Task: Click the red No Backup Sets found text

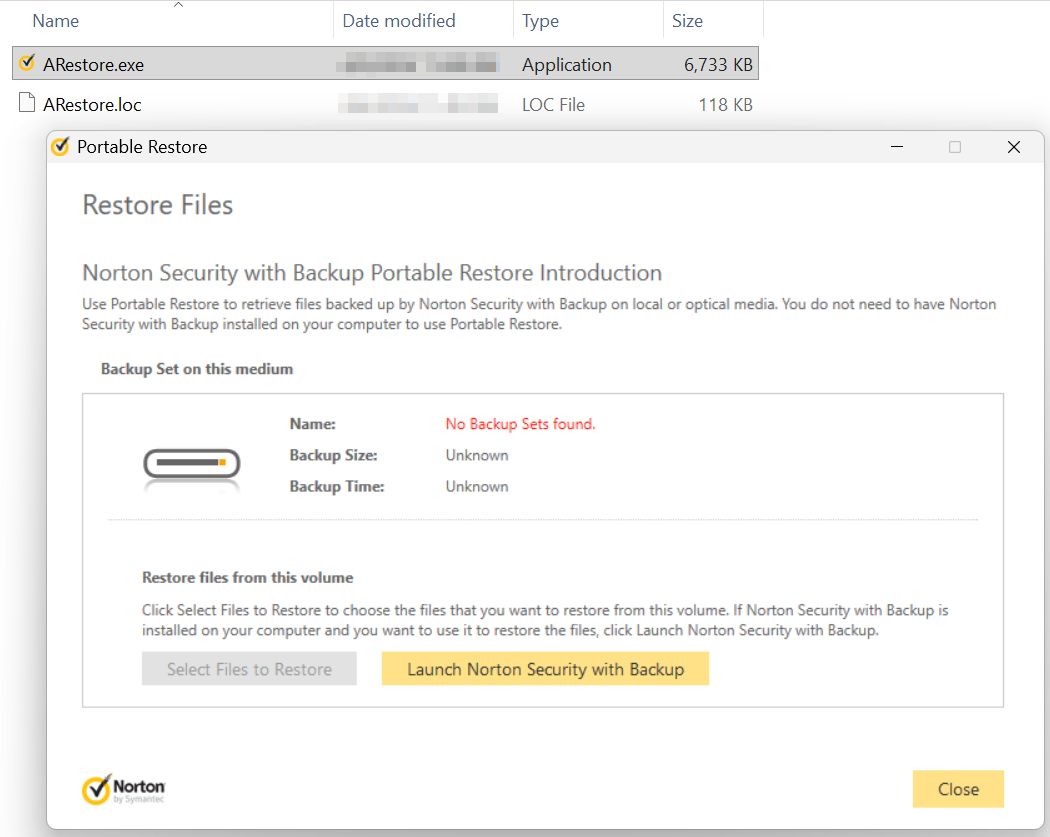Action: tap(520, 424)
